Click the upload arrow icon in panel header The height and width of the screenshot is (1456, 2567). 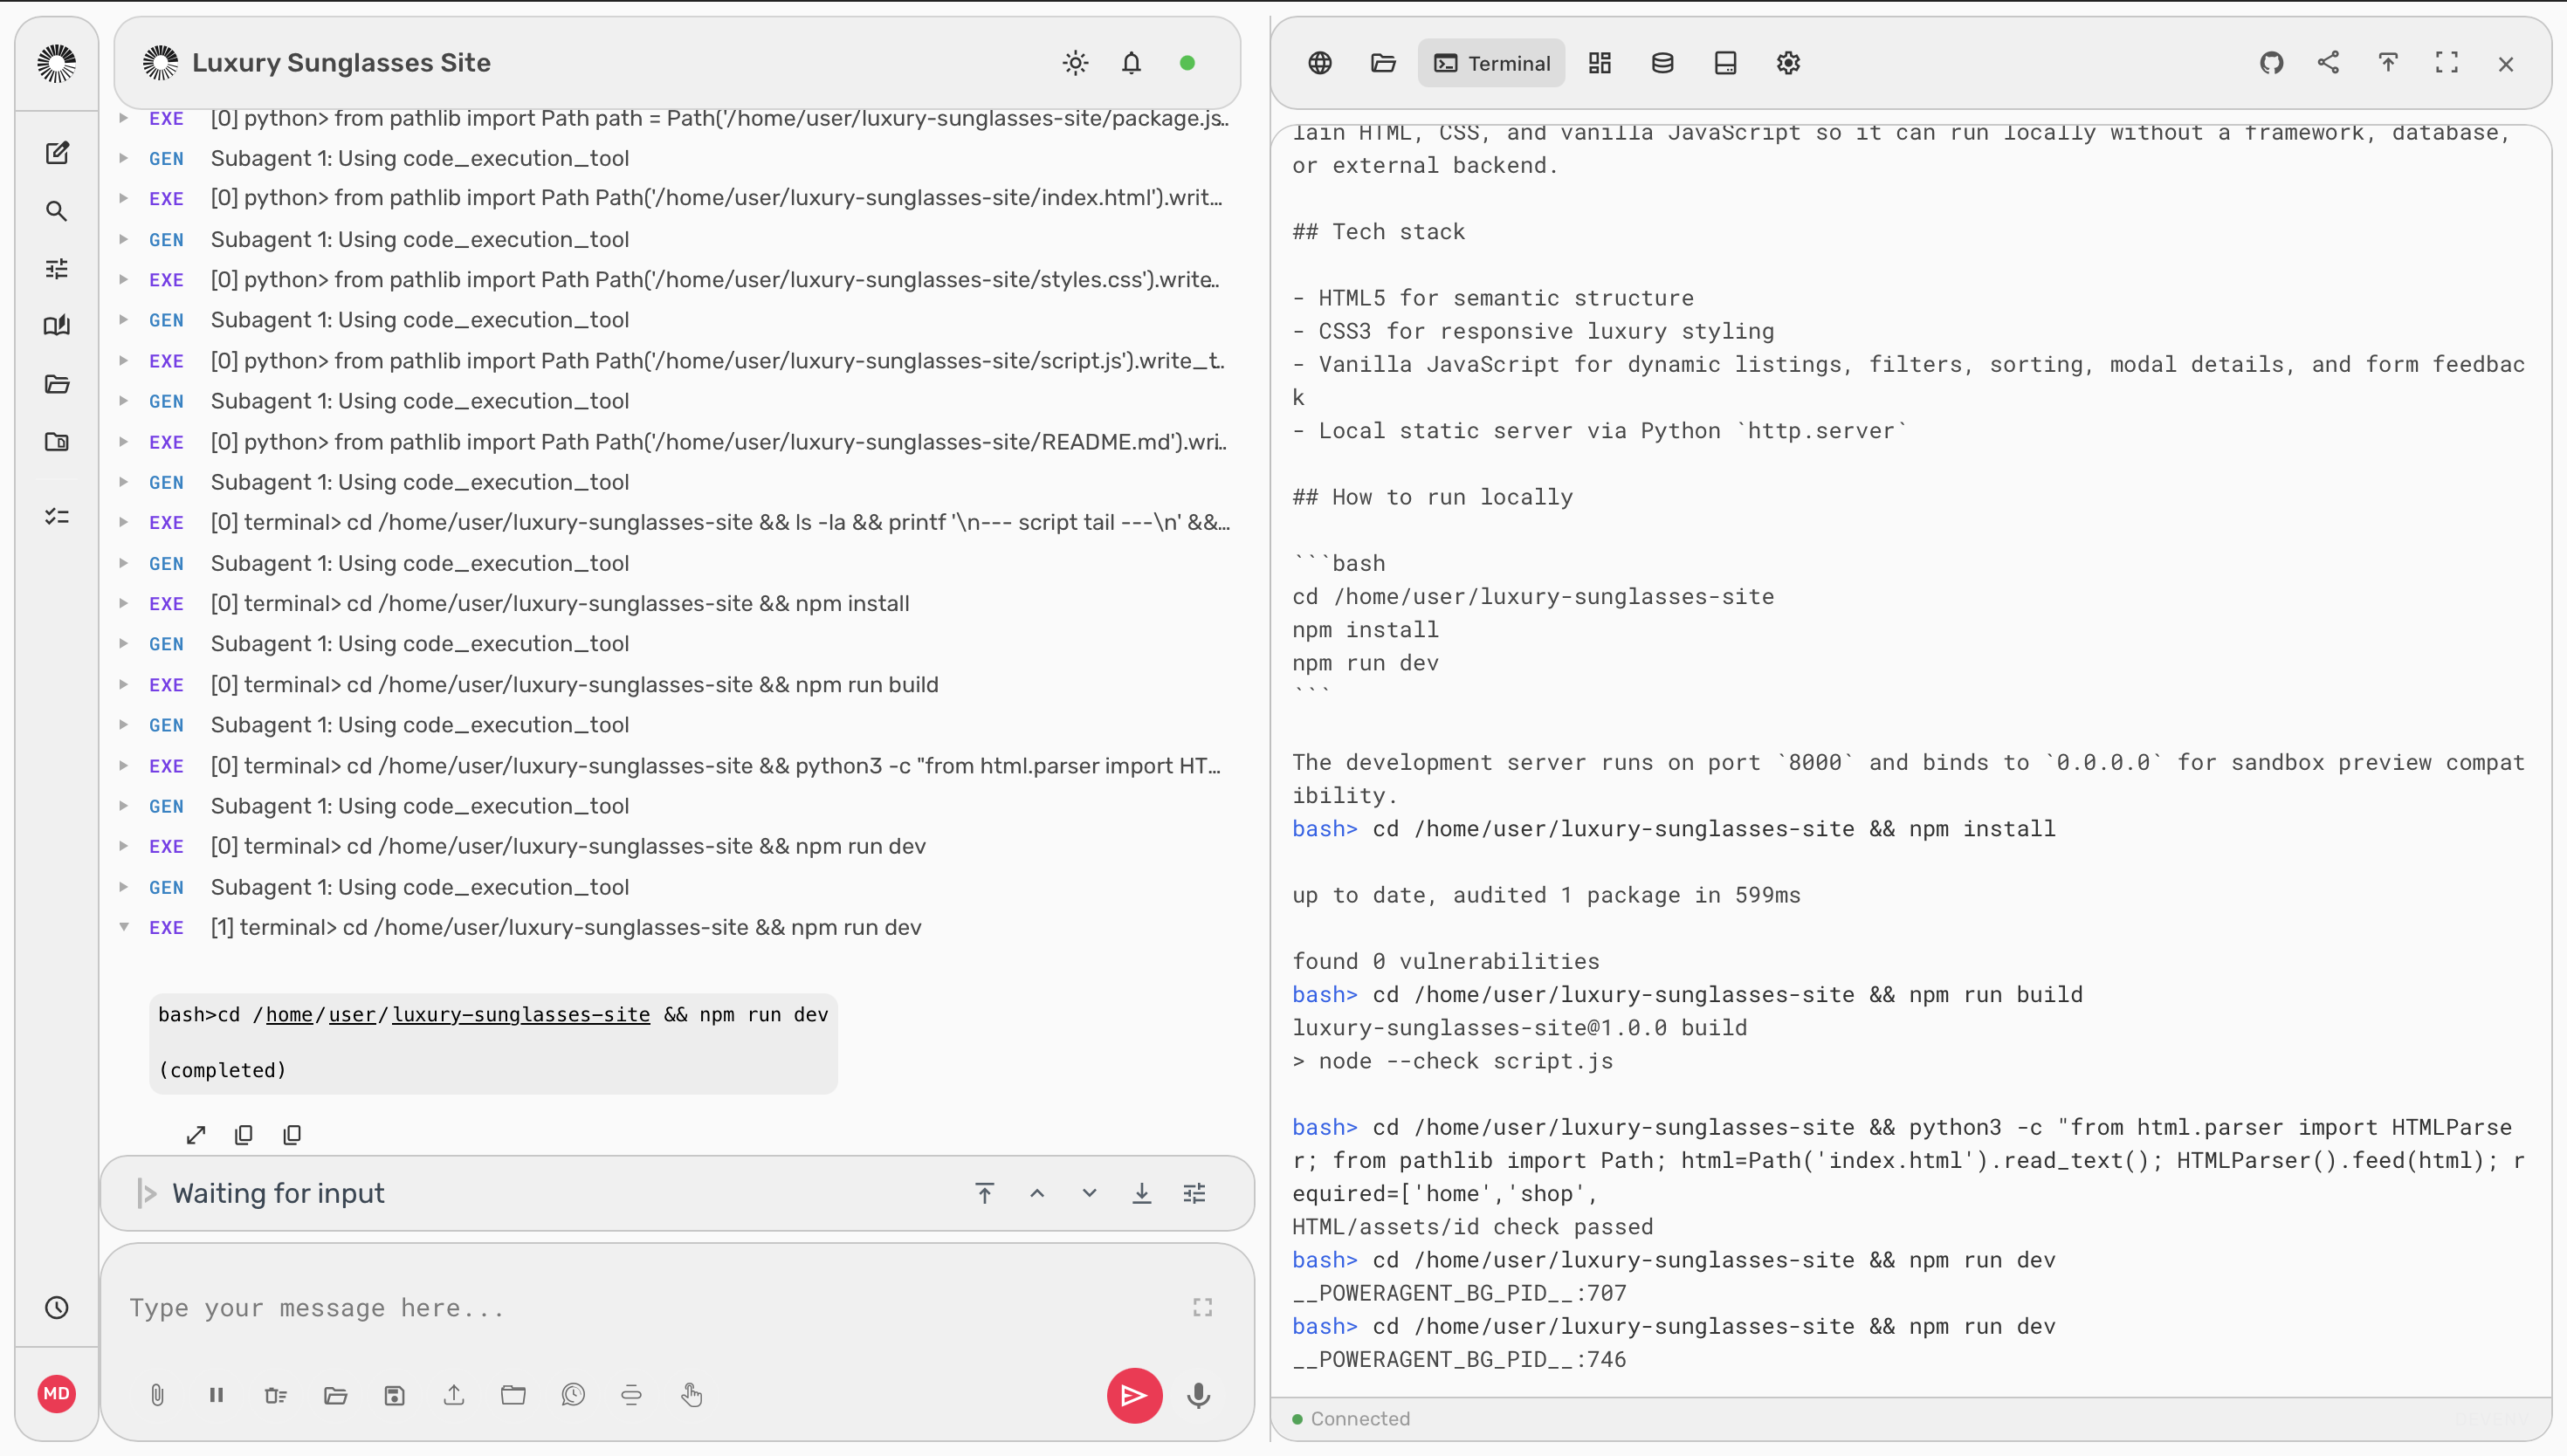point(2388,63)
